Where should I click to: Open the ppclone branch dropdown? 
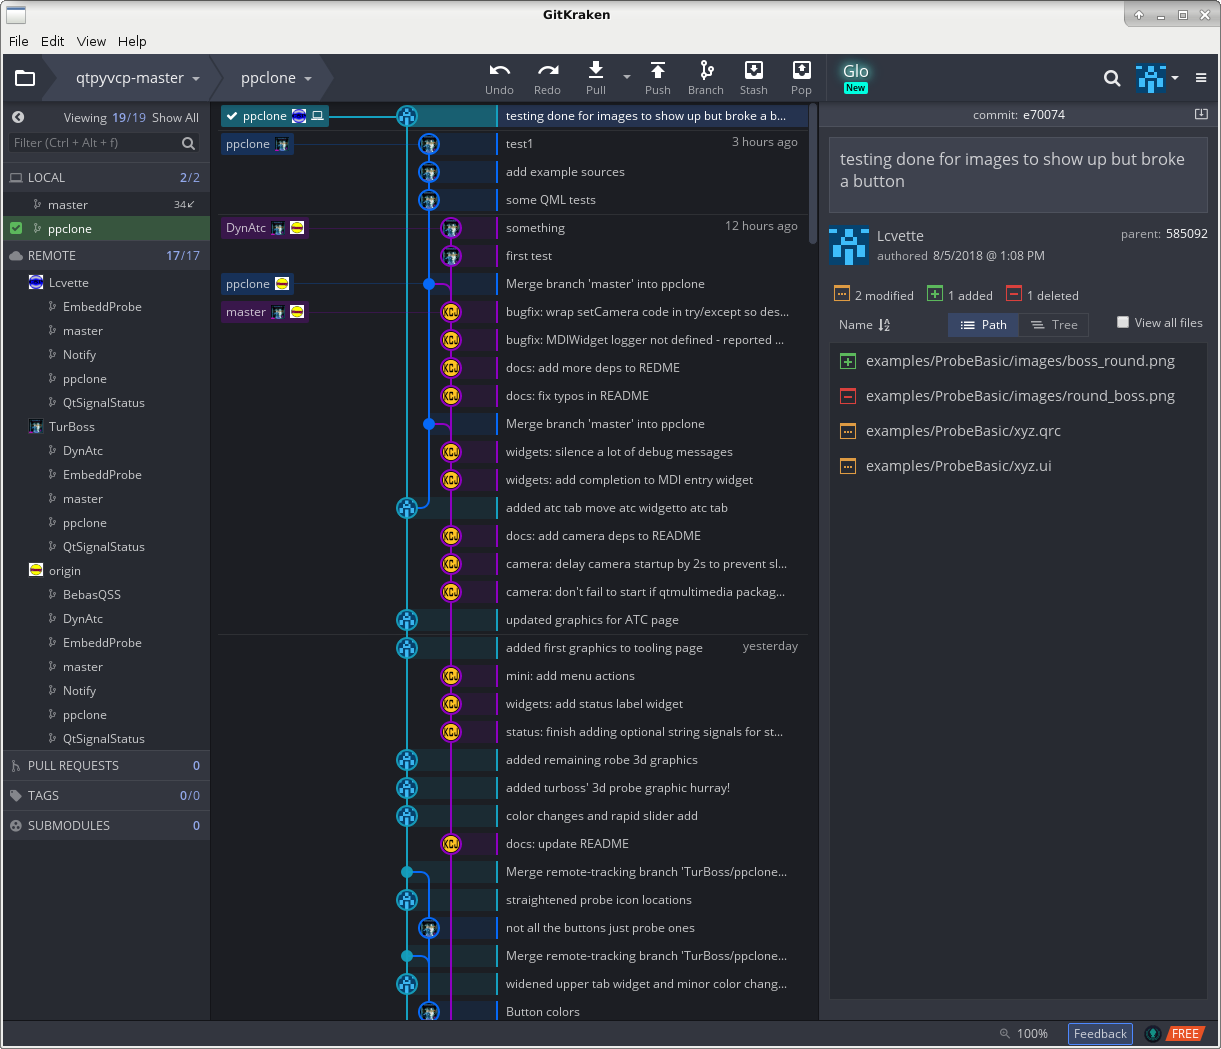click(276, 78)
